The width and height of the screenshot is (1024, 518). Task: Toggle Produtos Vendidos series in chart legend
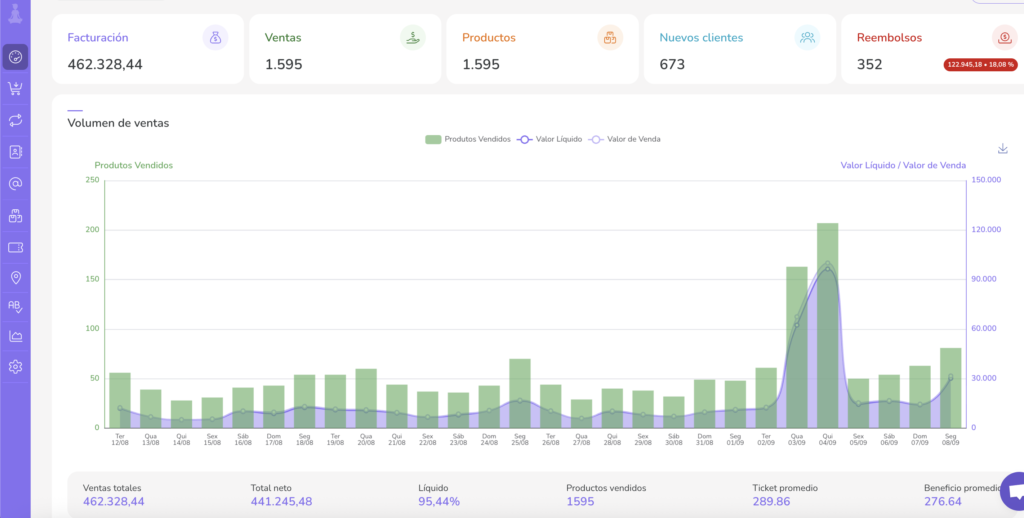[x=467, y=139]
